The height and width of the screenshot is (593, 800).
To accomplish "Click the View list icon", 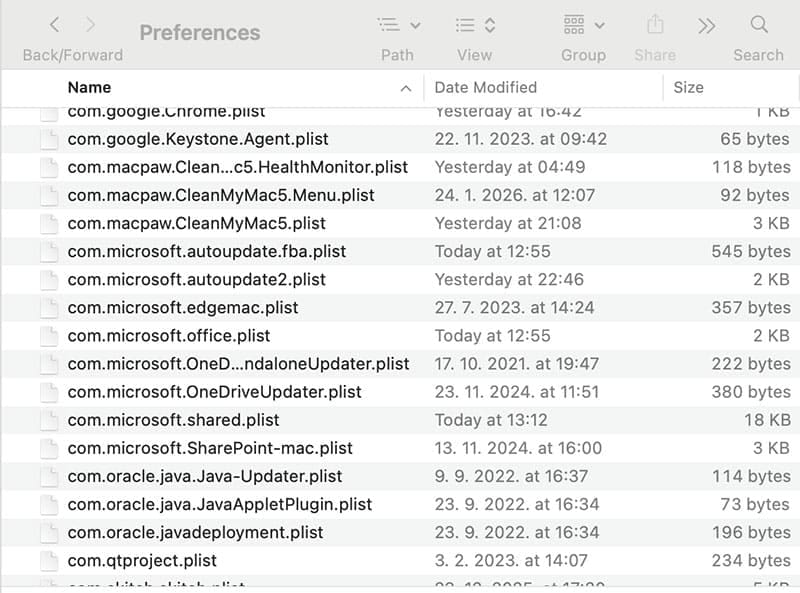I will pyautogui.click(x=465, y=25).
